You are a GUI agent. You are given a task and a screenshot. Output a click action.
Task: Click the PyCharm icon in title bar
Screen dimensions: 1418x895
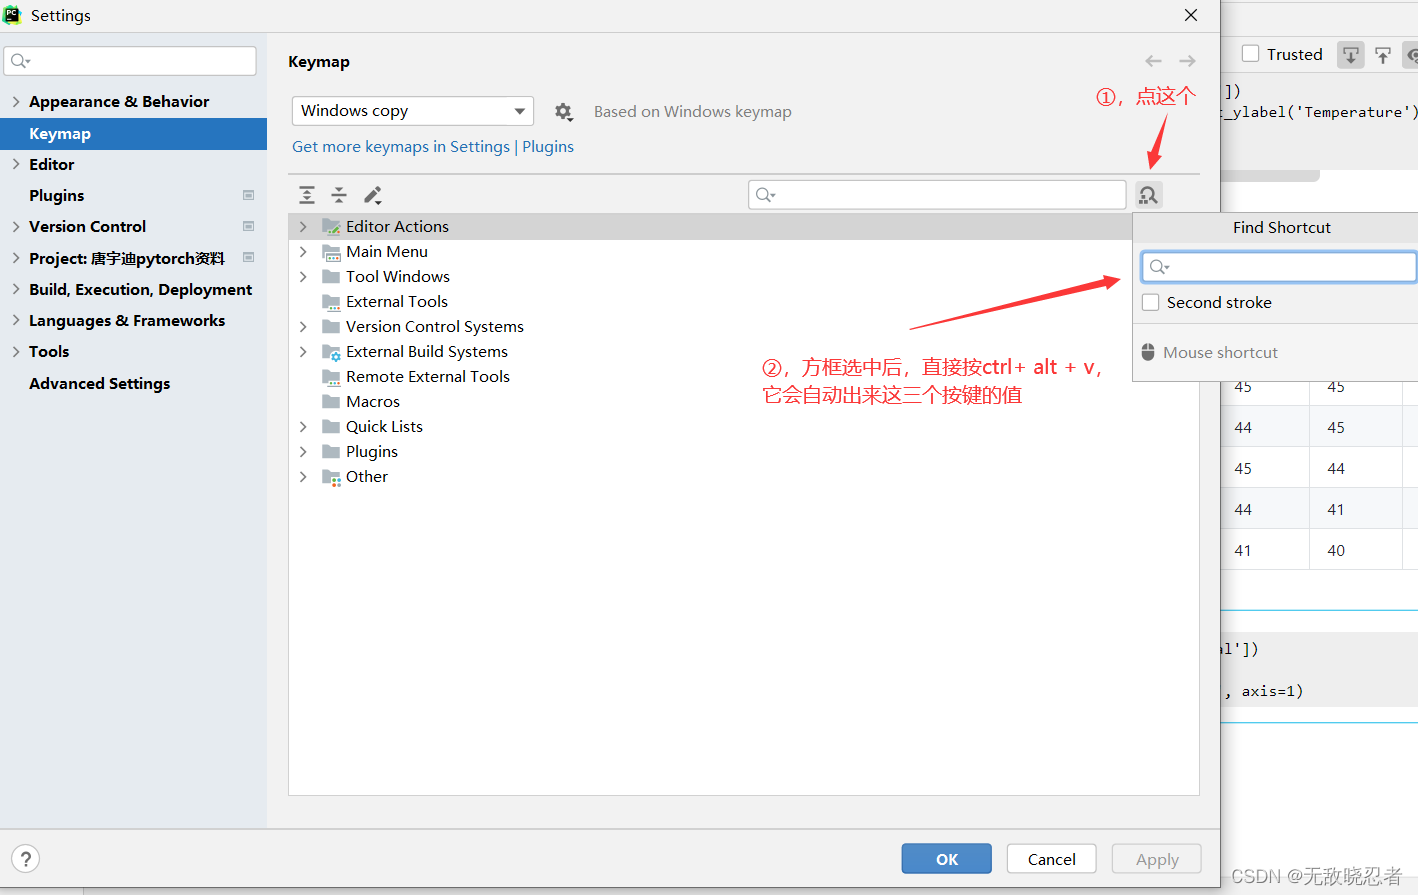pos(12,15)
